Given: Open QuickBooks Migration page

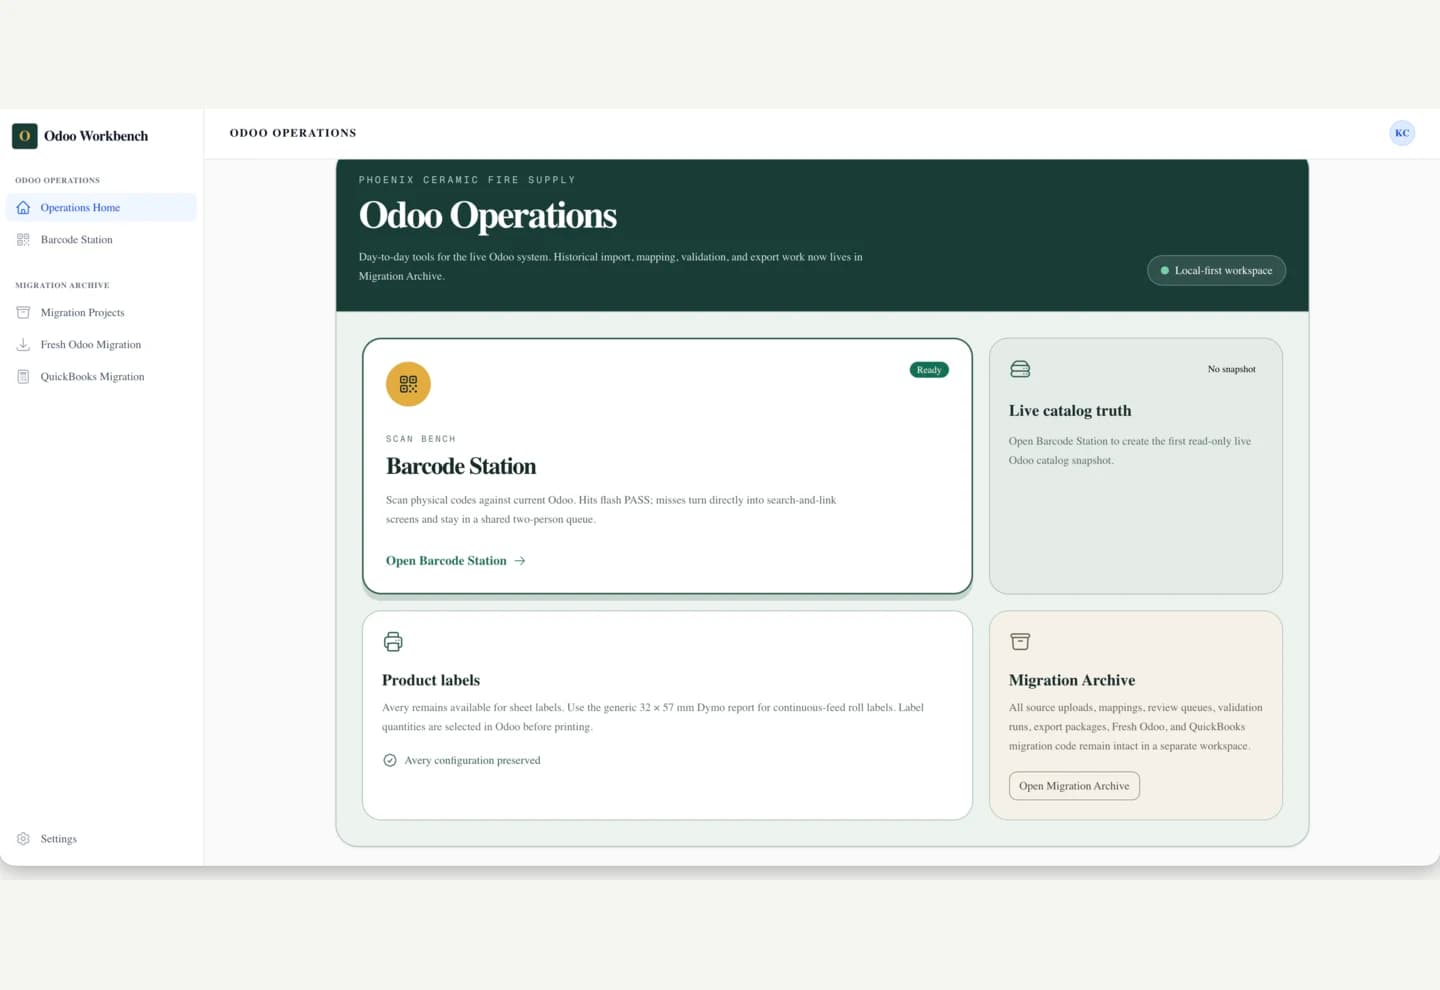Looking at the screenshot, I should click(101, 377).
